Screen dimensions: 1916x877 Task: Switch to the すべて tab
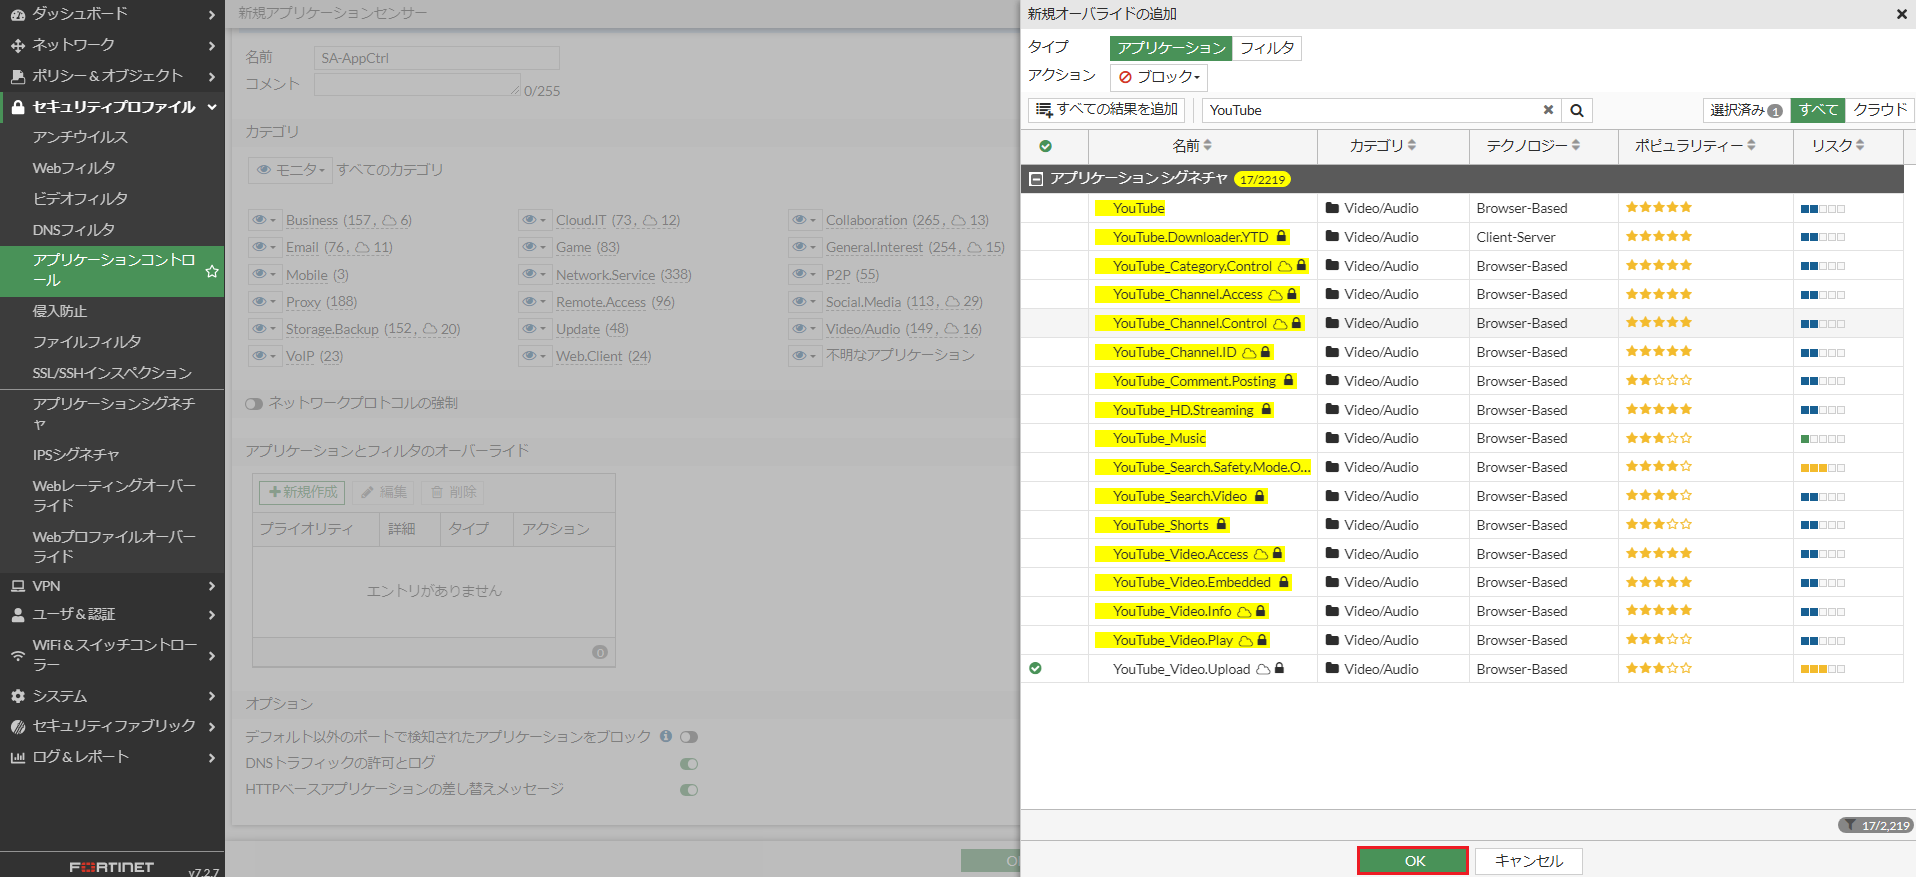click(1818, 110)
